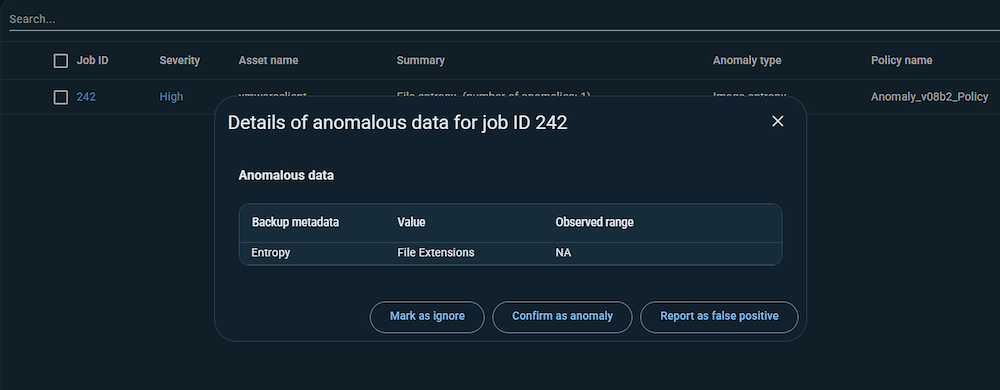Open the job ID 242 link
The image size is (1000, 390).
[x=86, y=97]
